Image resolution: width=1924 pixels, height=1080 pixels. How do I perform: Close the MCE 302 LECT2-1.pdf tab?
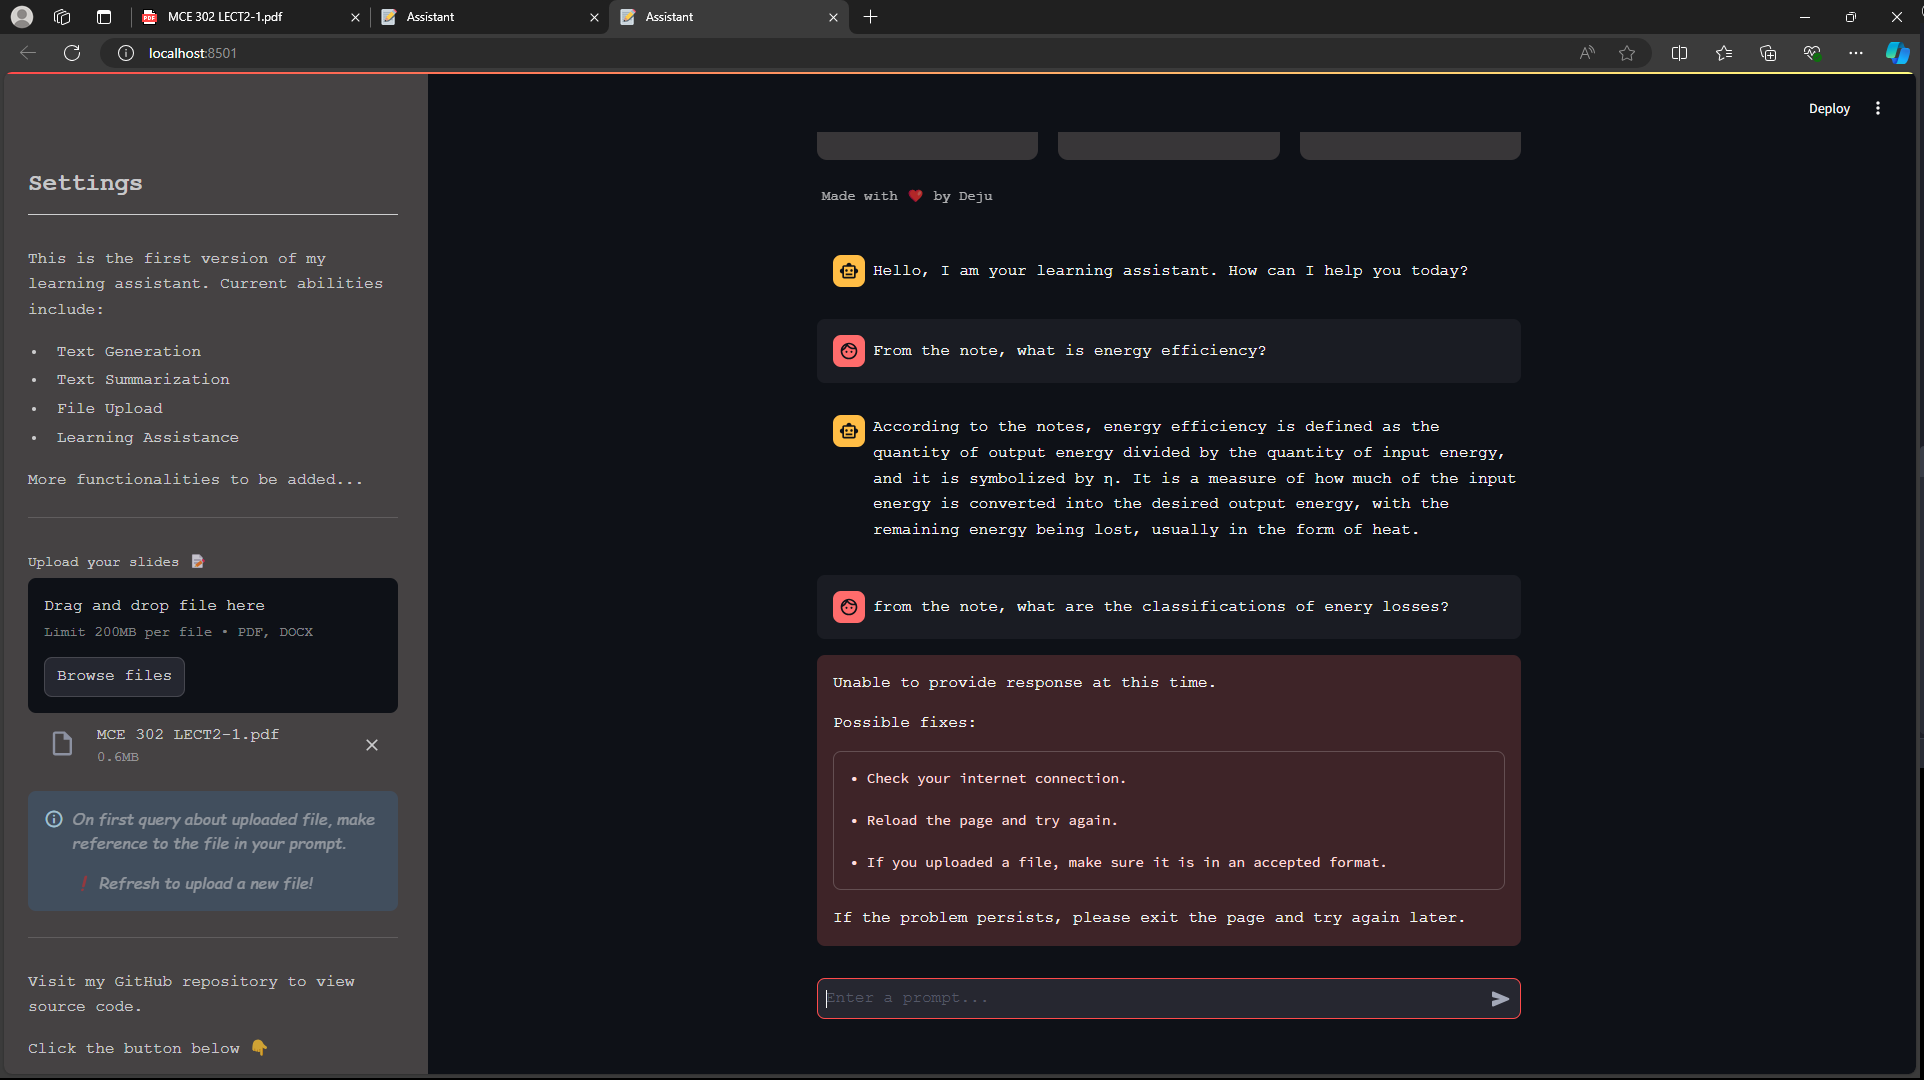[x=355, y=17]
